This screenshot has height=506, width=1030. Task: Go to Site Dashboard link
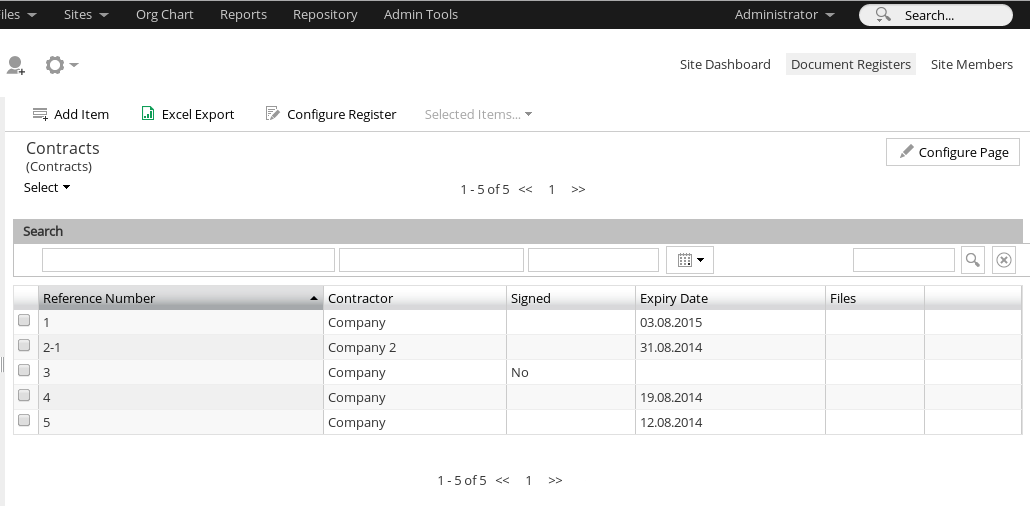point(725,64)
